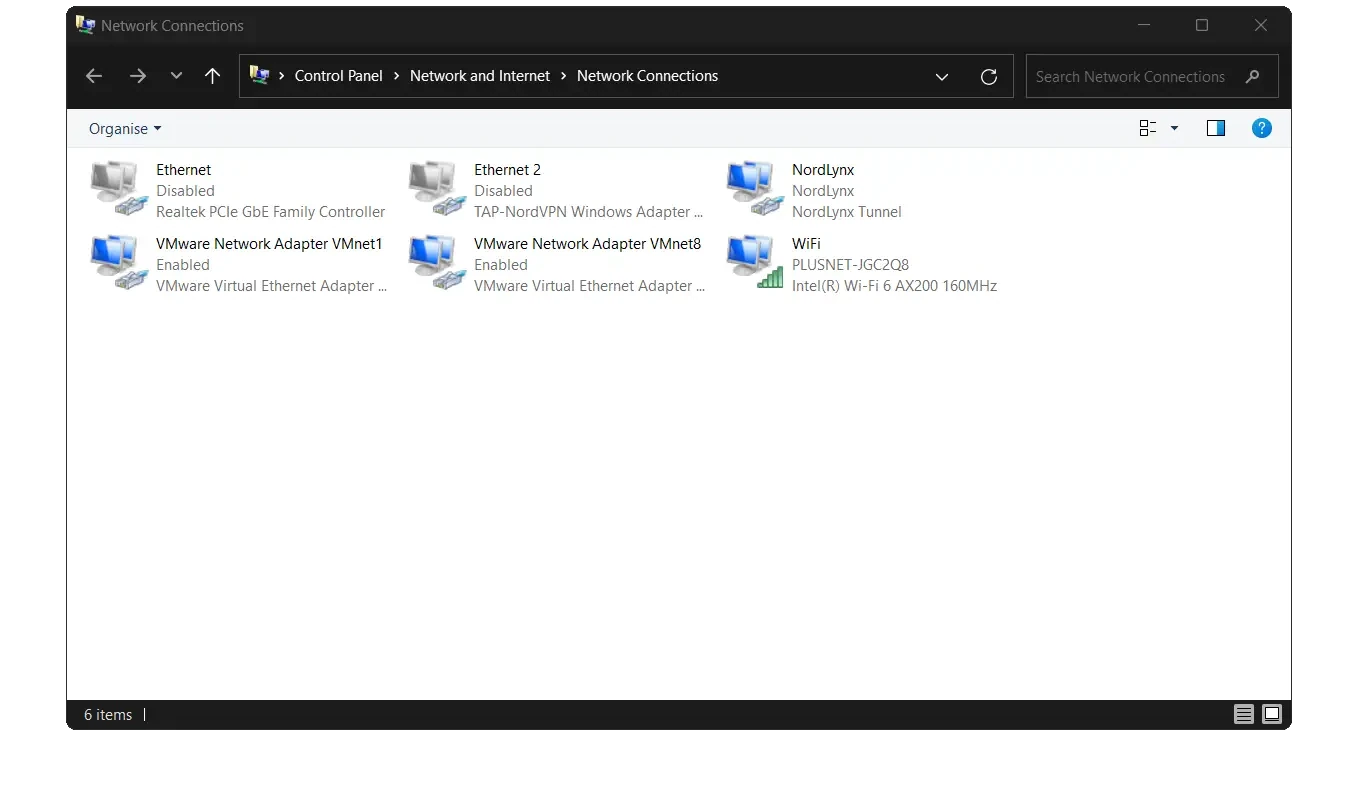Select the Ethernet adapter icon
Viewport: 1348px width, 802px height.
click(119, 189)
